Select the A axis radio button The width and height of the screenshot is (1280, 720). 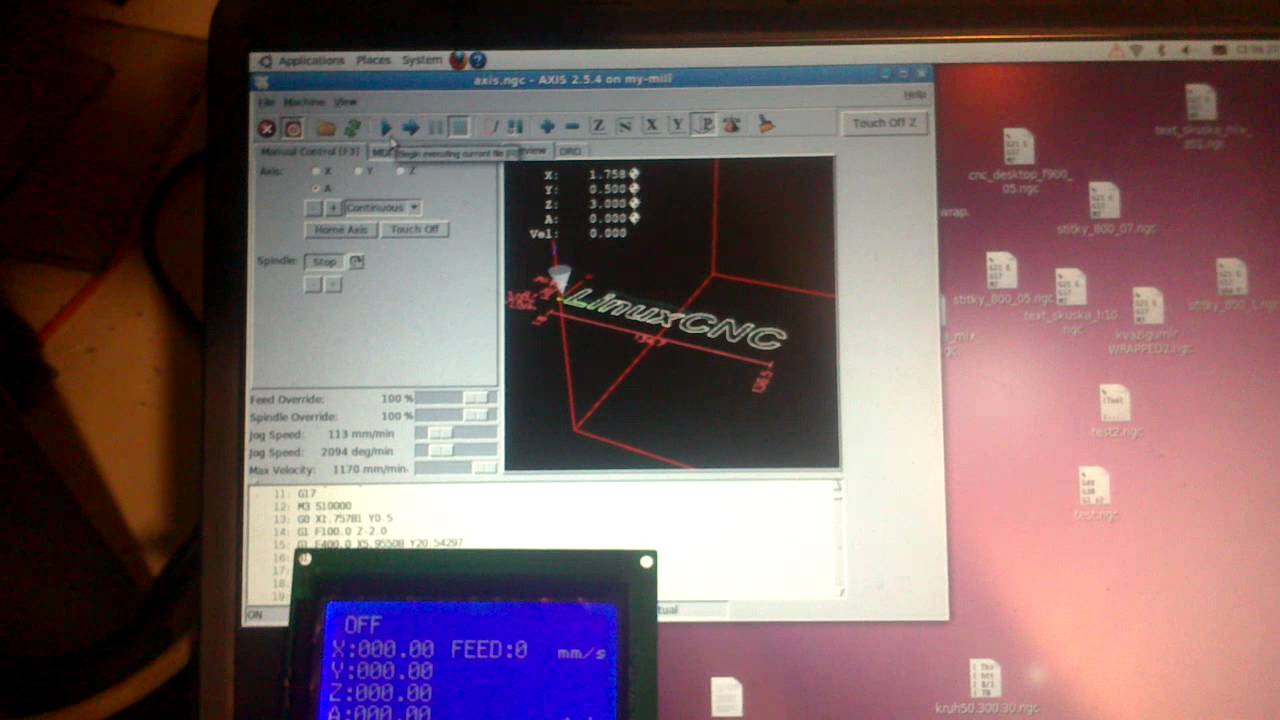[316, 188]
